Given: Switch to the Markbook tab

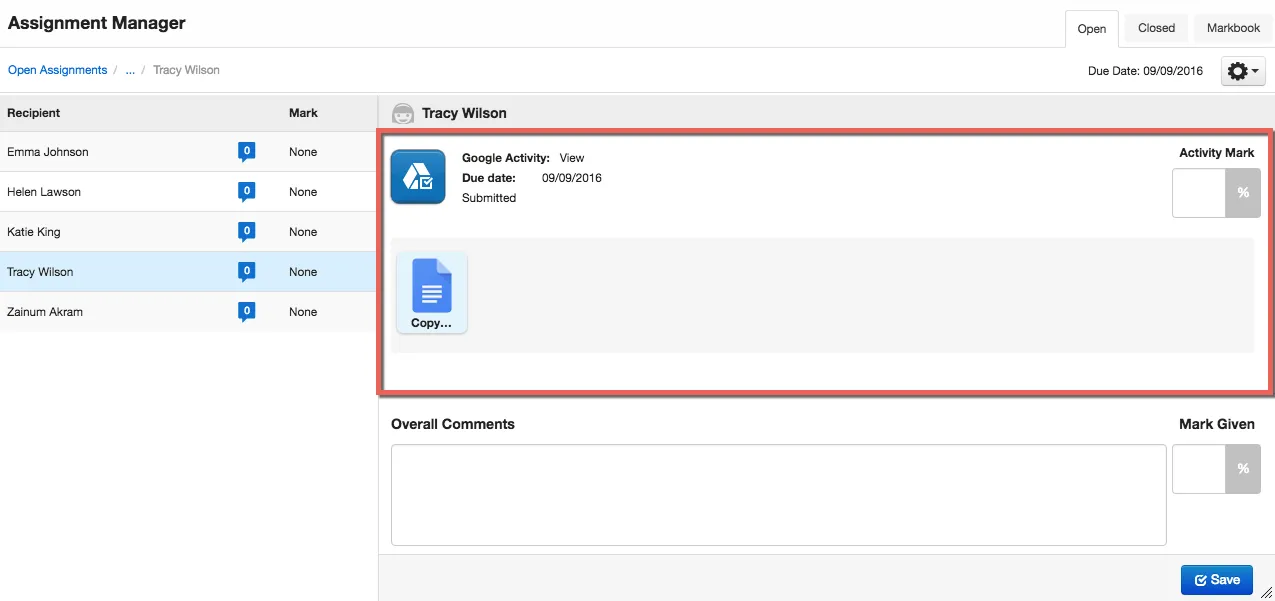Looking at the screenshot, I should point(1233,28).
